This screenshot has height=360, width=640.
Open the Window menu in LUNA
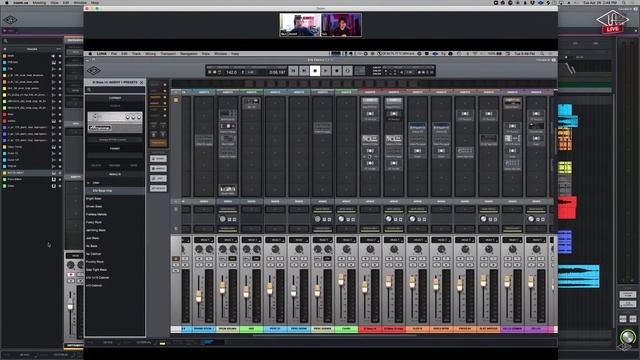(220, 54)
